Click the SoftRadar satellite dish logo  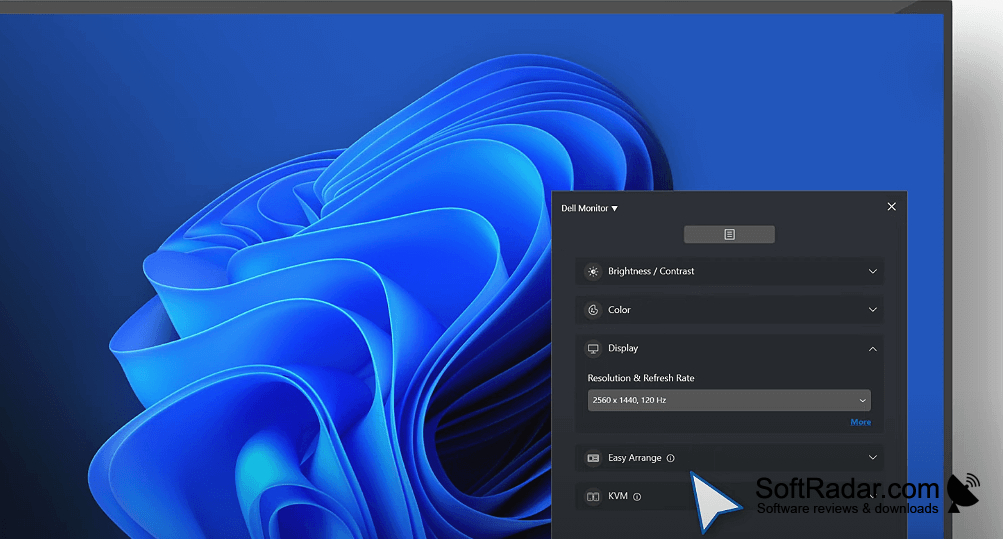(x=963, y=492)
